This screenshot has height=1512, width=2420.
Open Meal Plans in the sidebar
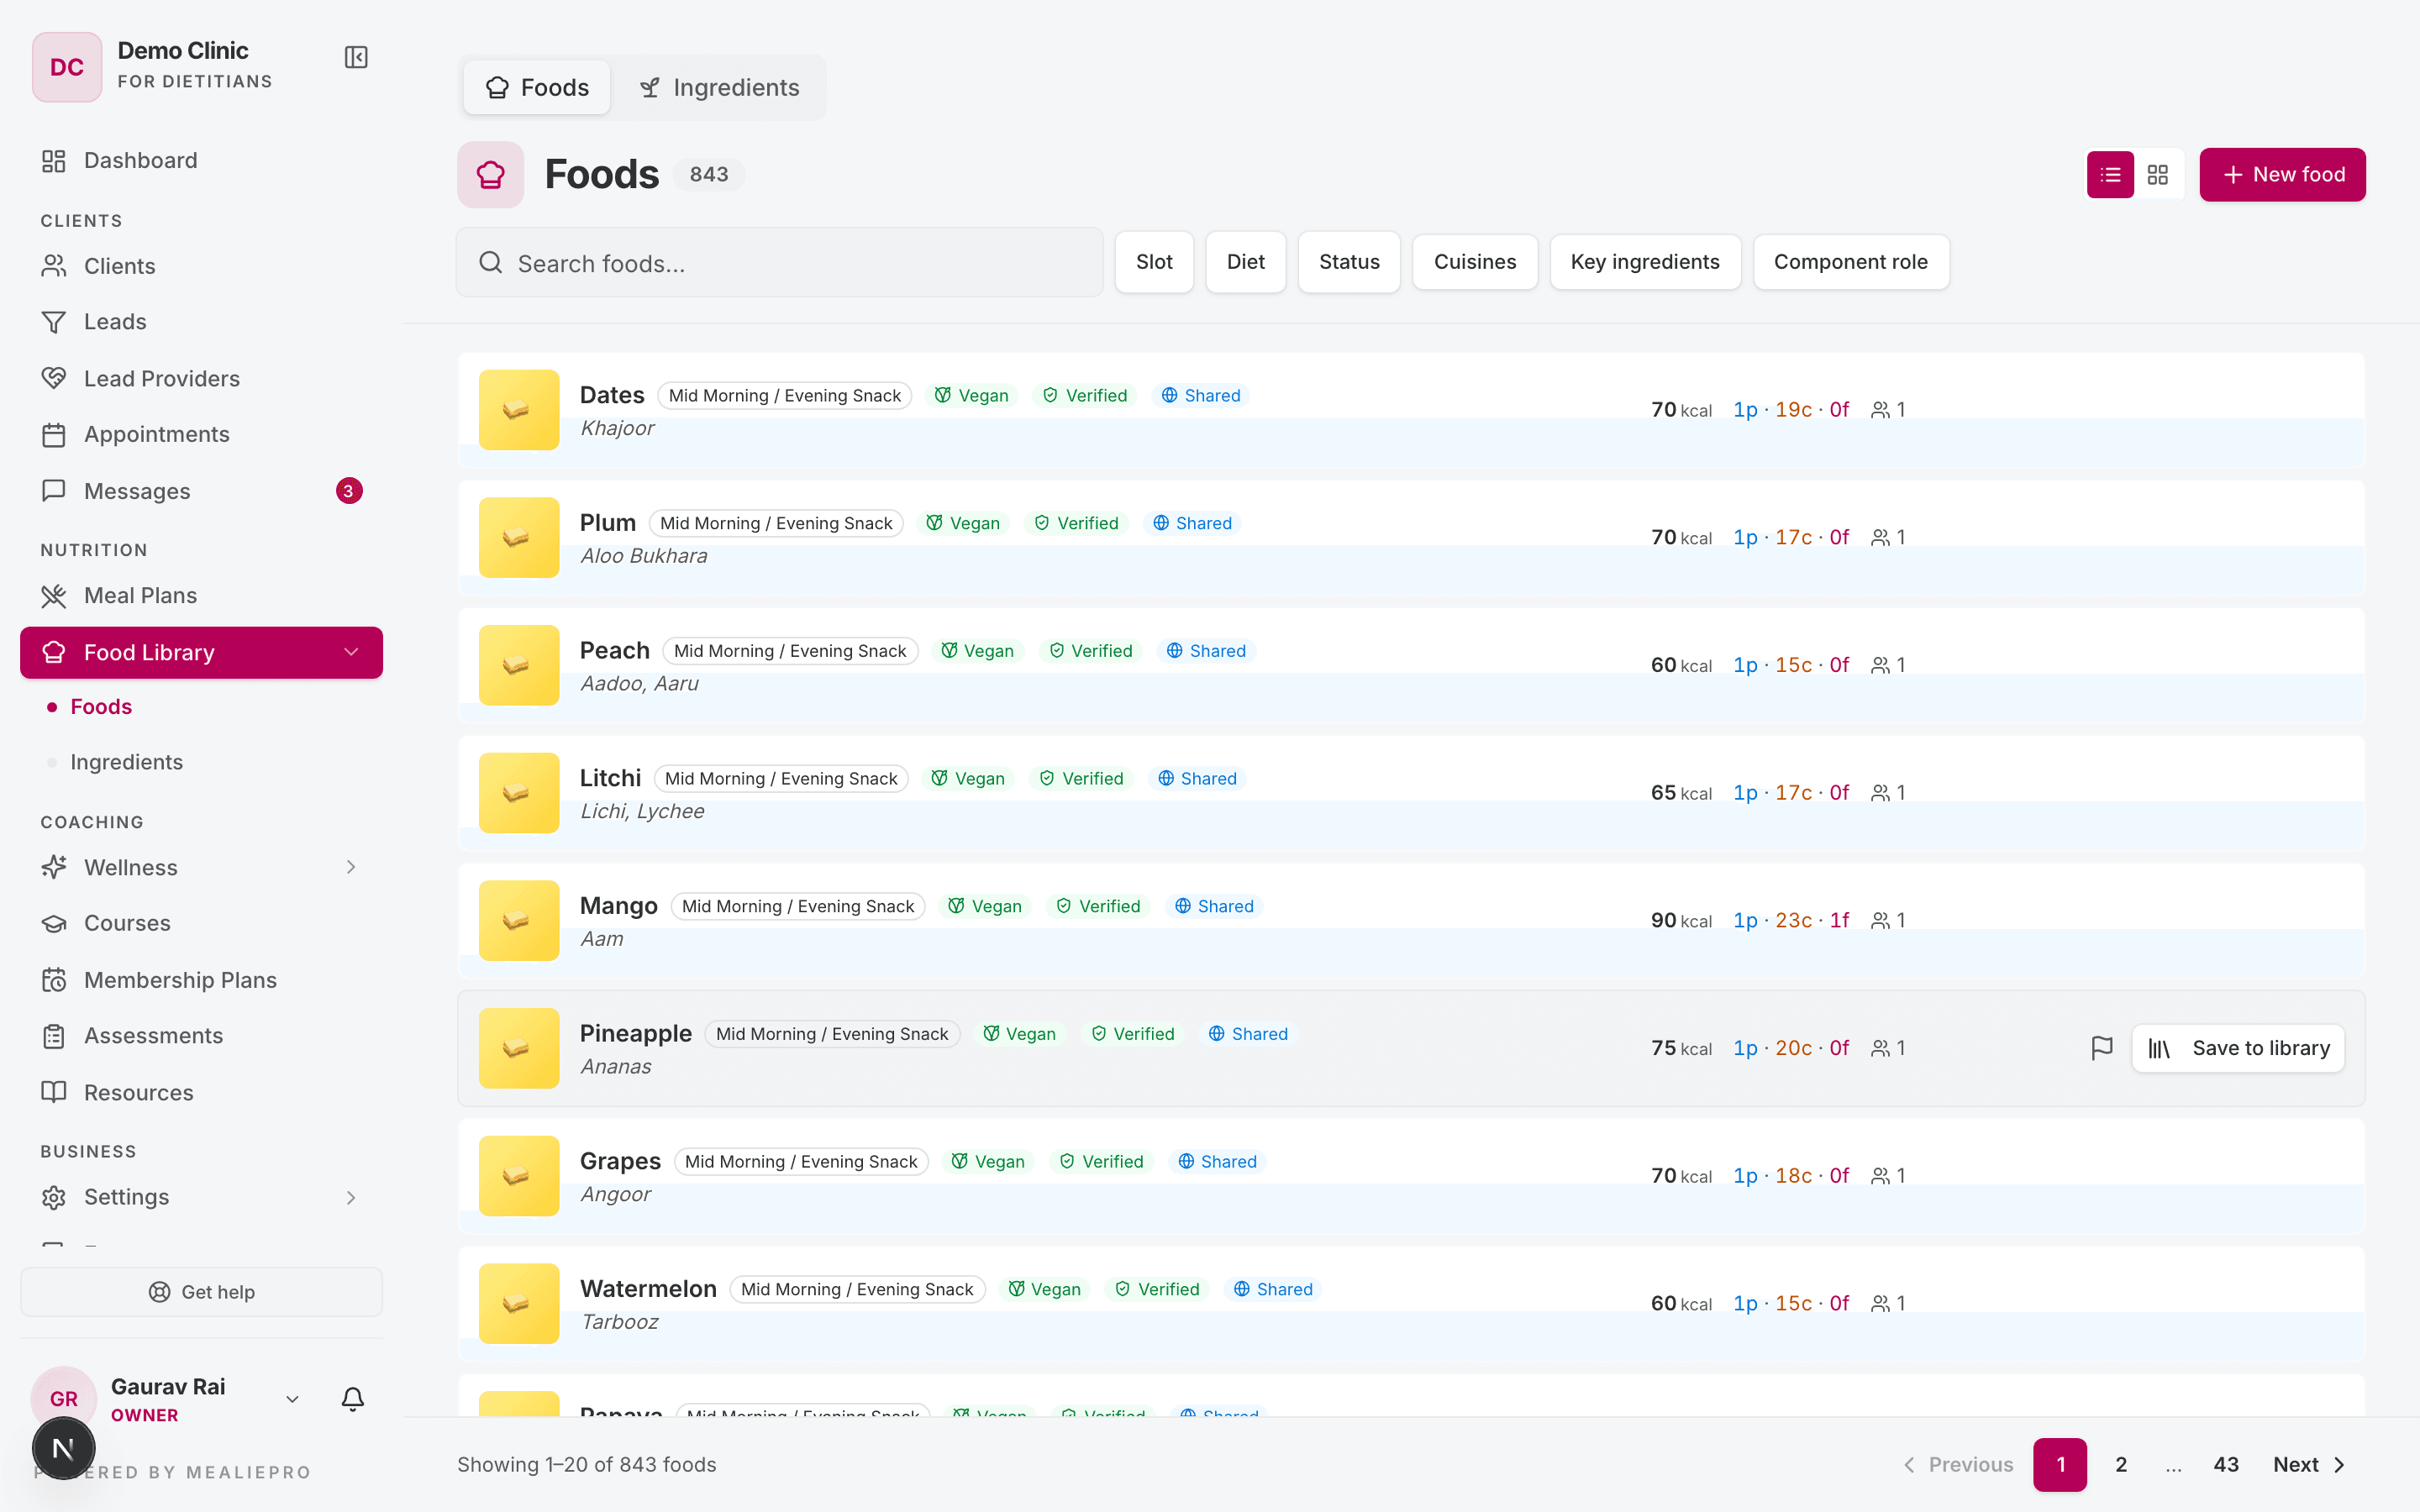(x=201, y=596)
